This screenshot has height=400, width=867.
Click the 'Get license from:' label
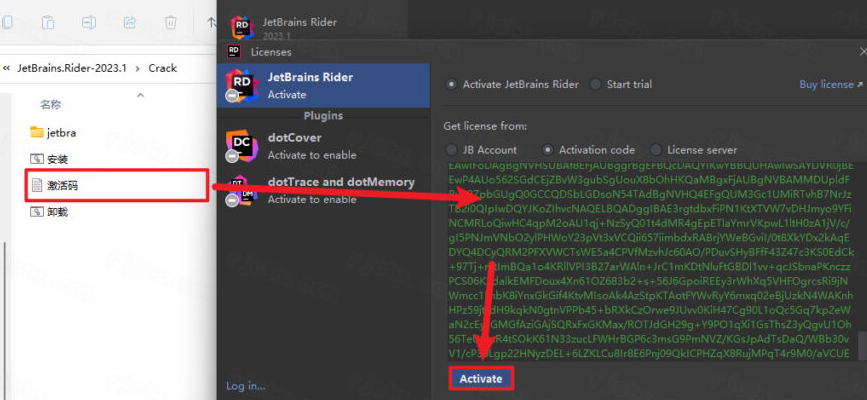point(485,126)
